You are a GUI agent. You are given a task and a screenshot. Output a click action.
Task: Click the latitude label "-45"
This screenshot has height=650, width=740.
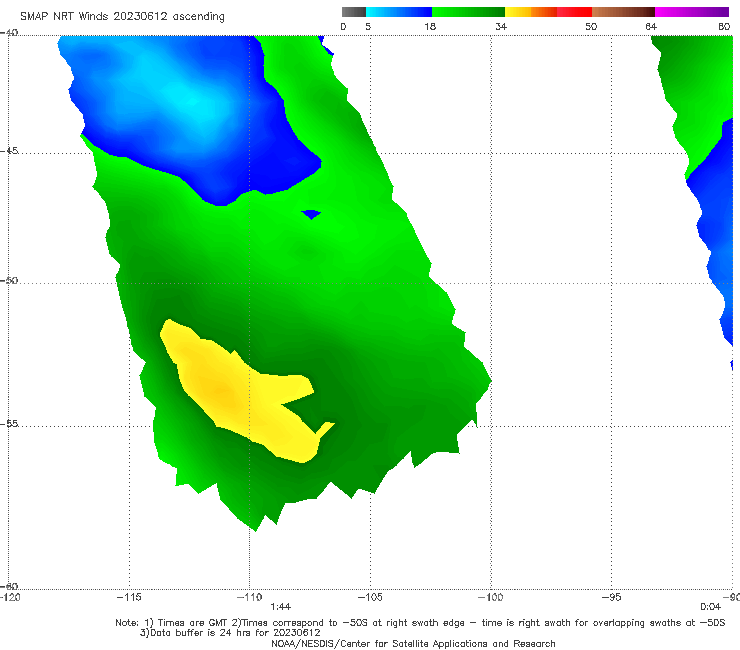[x=9, y=151]
